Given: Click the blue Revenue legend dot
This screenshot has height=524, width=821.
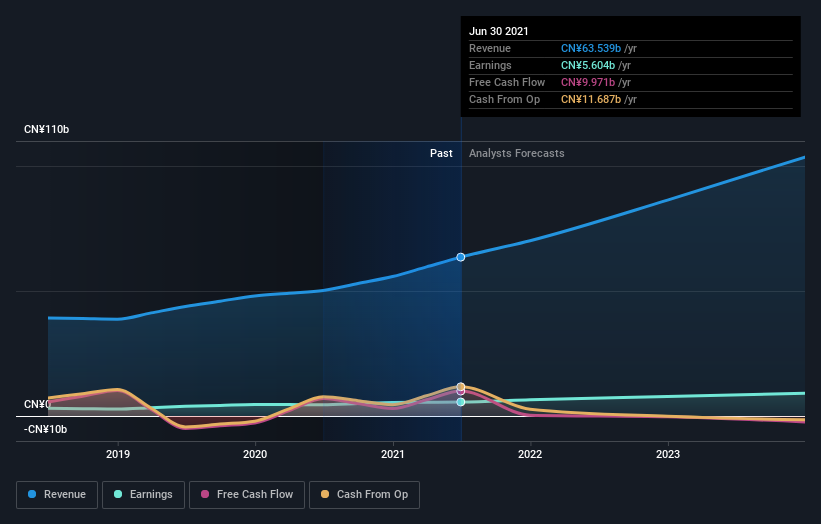Looking at the screenshot, I should pos(32,494).
